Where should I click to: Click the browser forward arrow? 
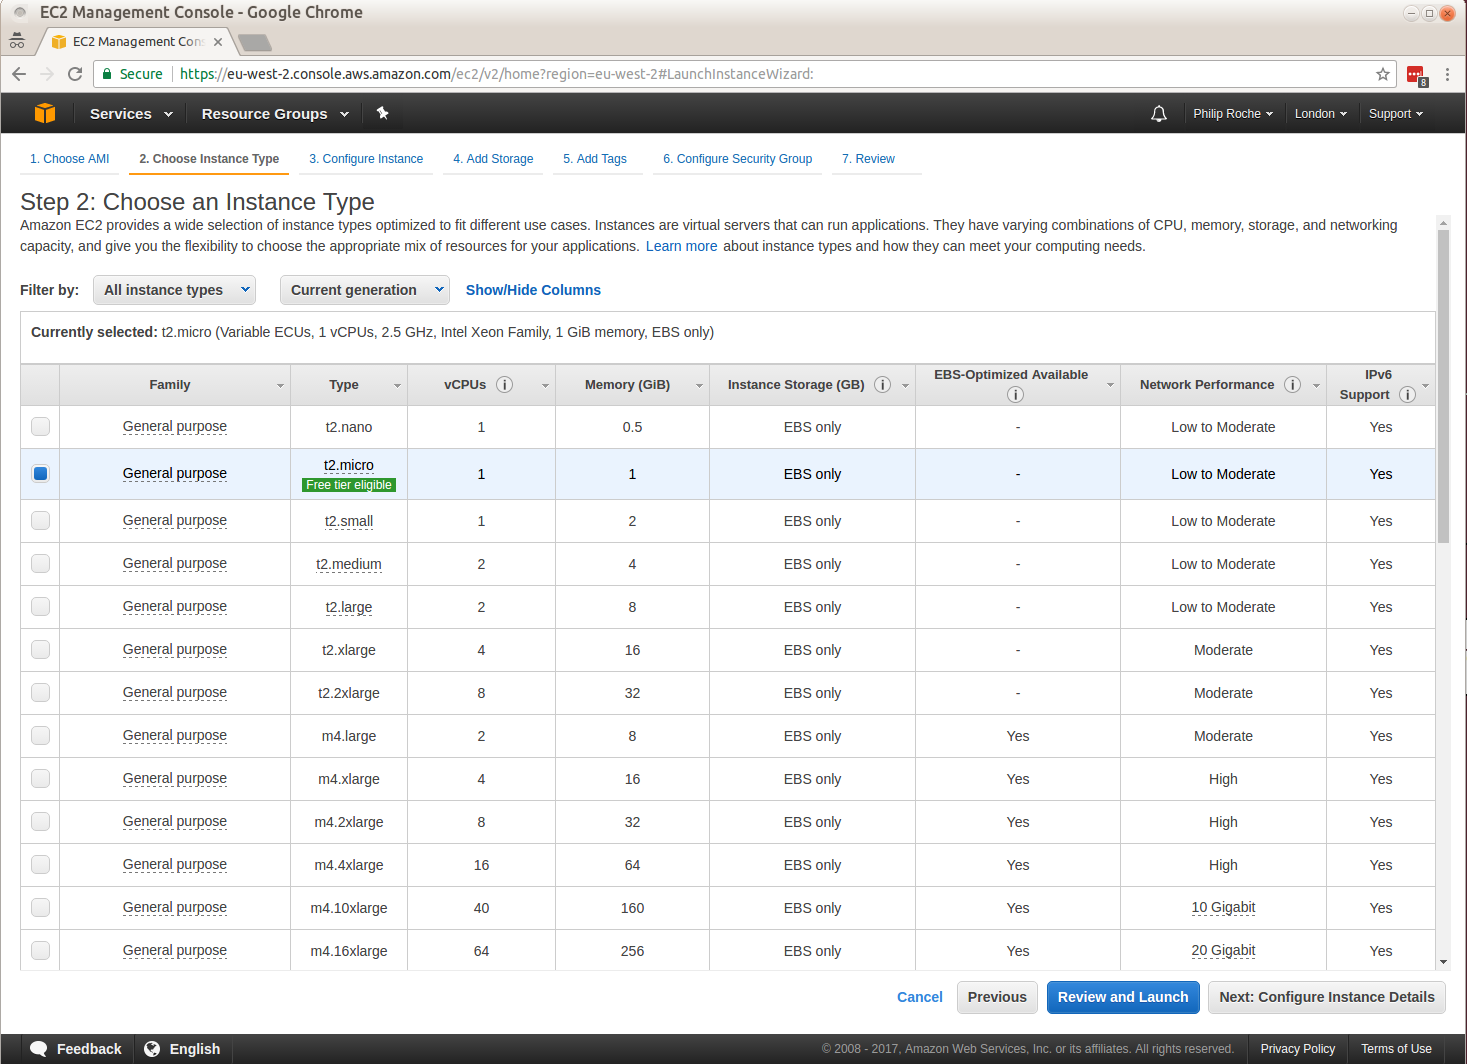pos(47,74)
